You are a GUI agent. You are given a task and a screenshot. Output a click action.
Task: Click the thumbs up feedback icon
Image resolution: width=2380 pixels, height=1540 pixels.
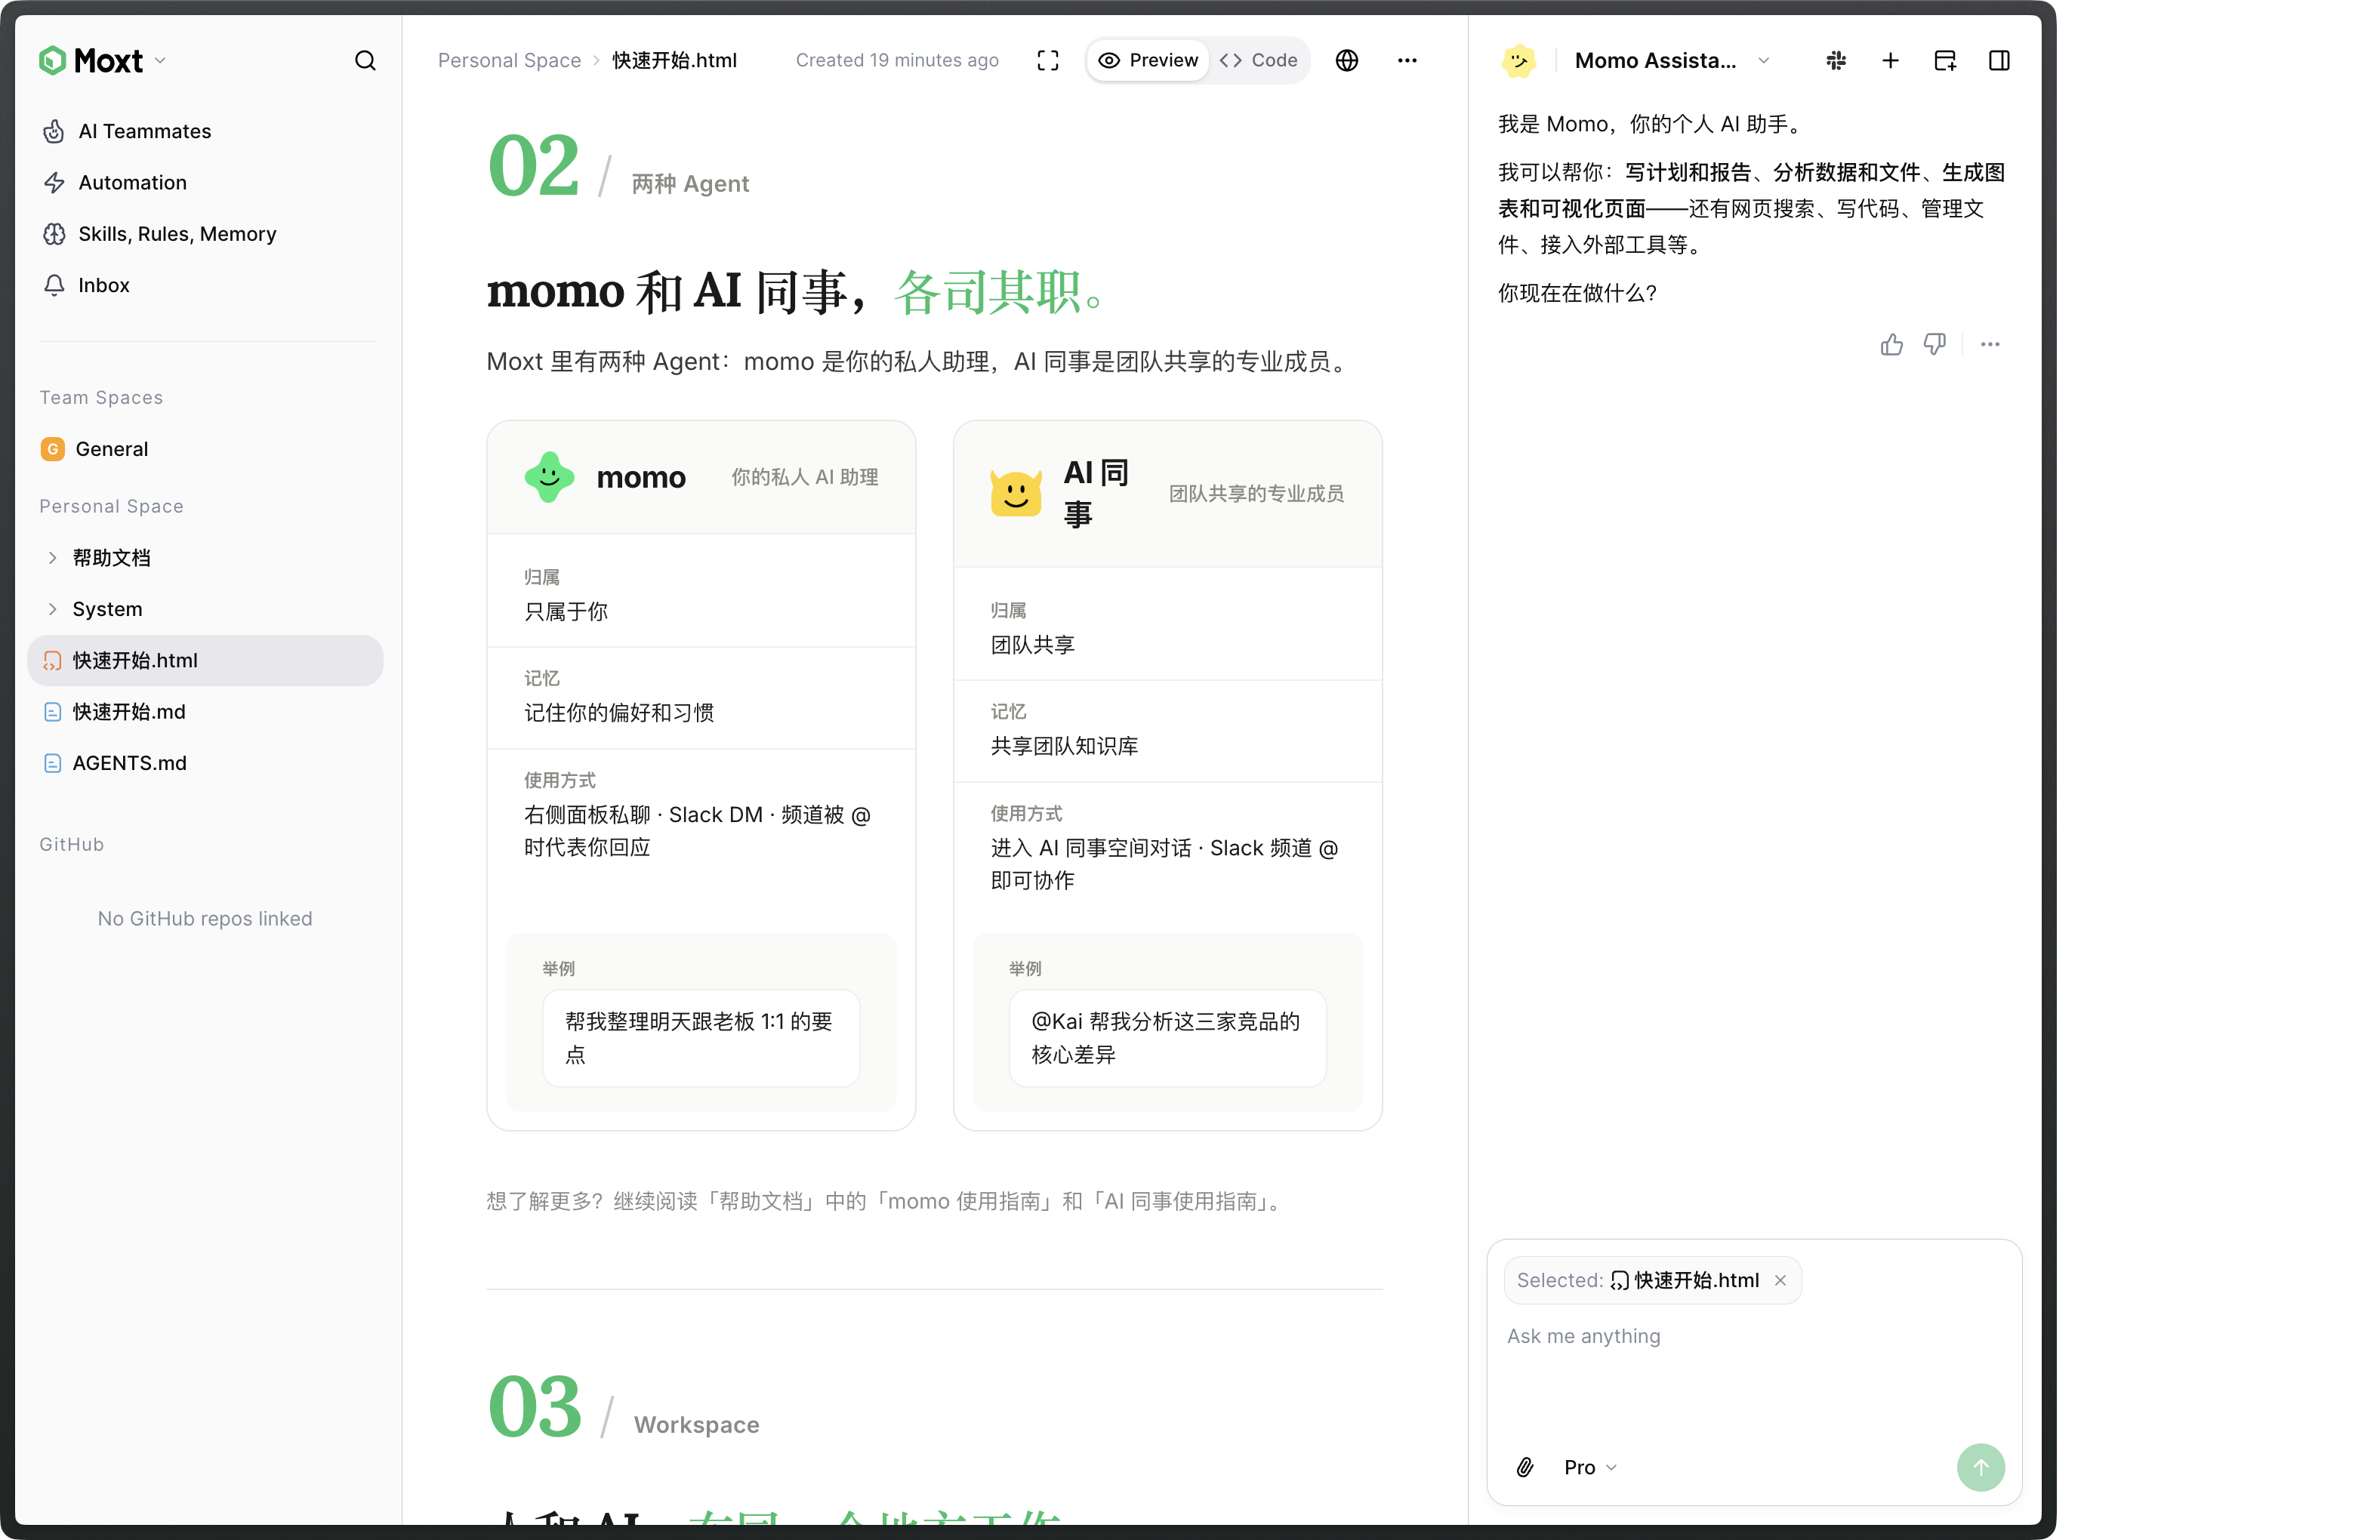coord(1890,345)
